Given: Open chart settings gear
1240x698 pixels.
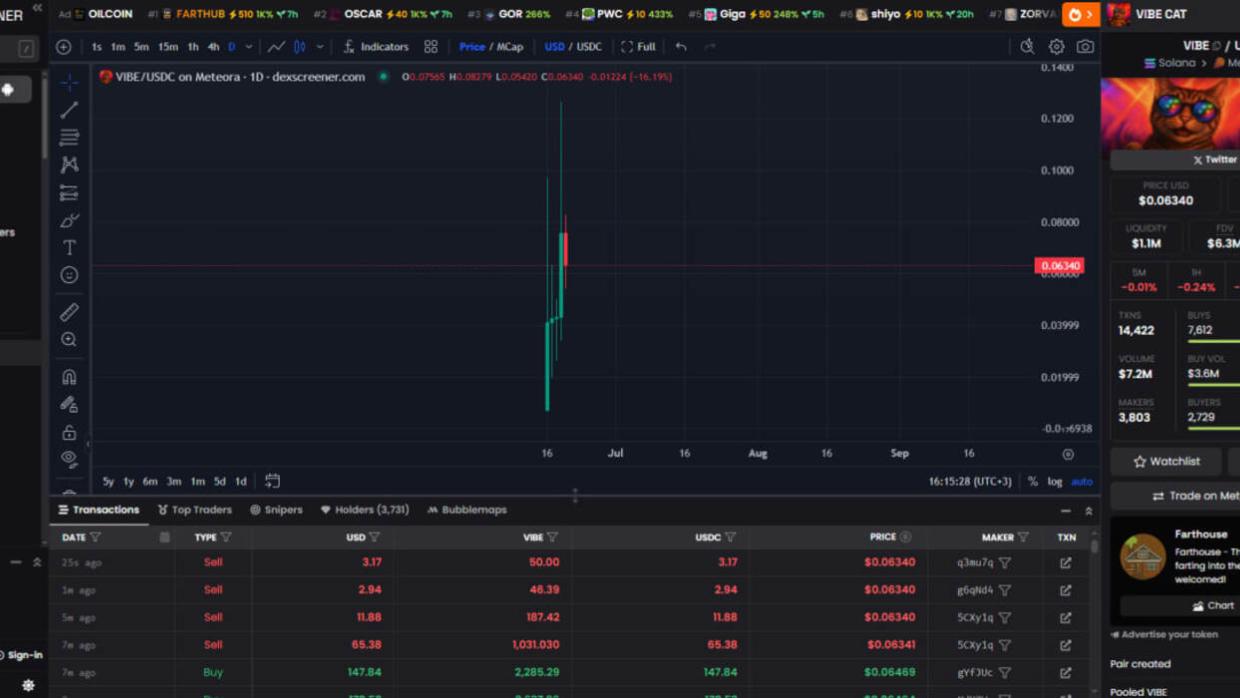Looking at the screenshot, I should (x=1056, y=47).
